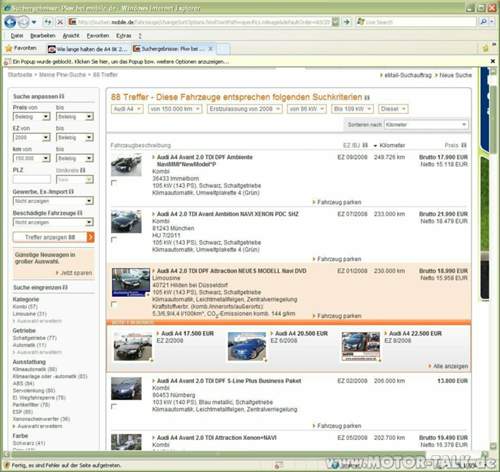Open the 'Erstzulassung von 2008' criteria dropdown

[x=245, y=109]
